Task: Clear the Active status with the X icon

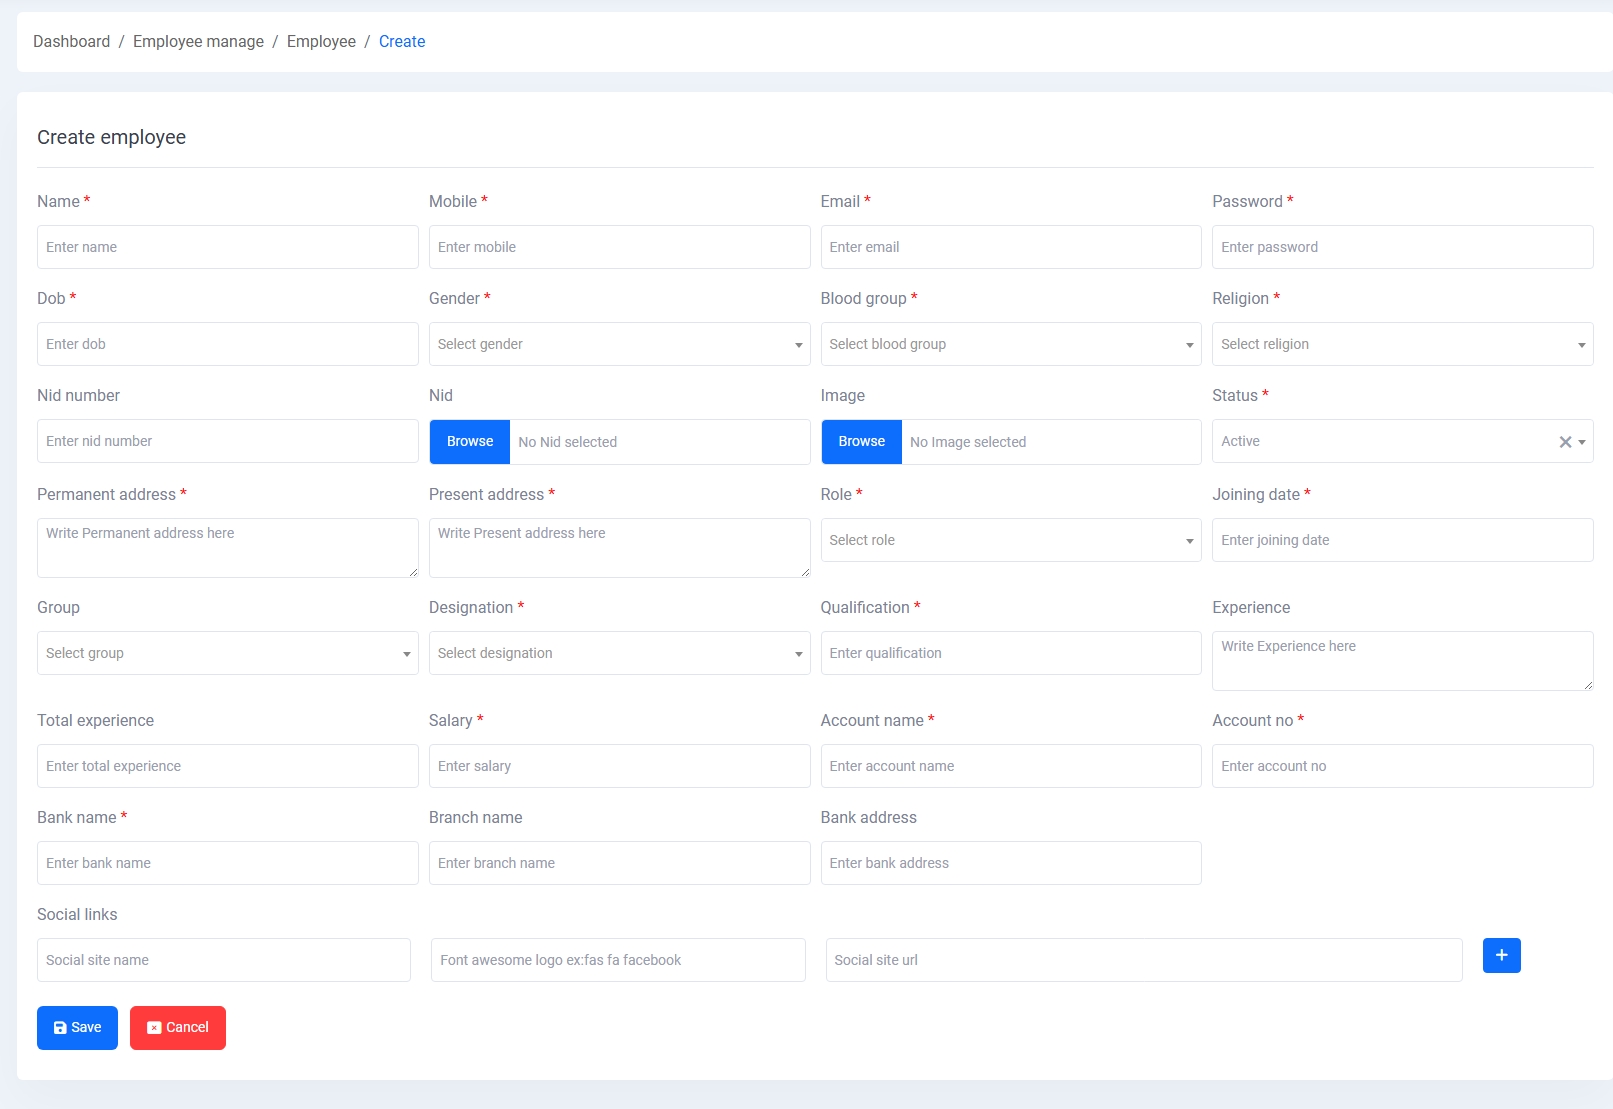Action: coord(1565,442)
